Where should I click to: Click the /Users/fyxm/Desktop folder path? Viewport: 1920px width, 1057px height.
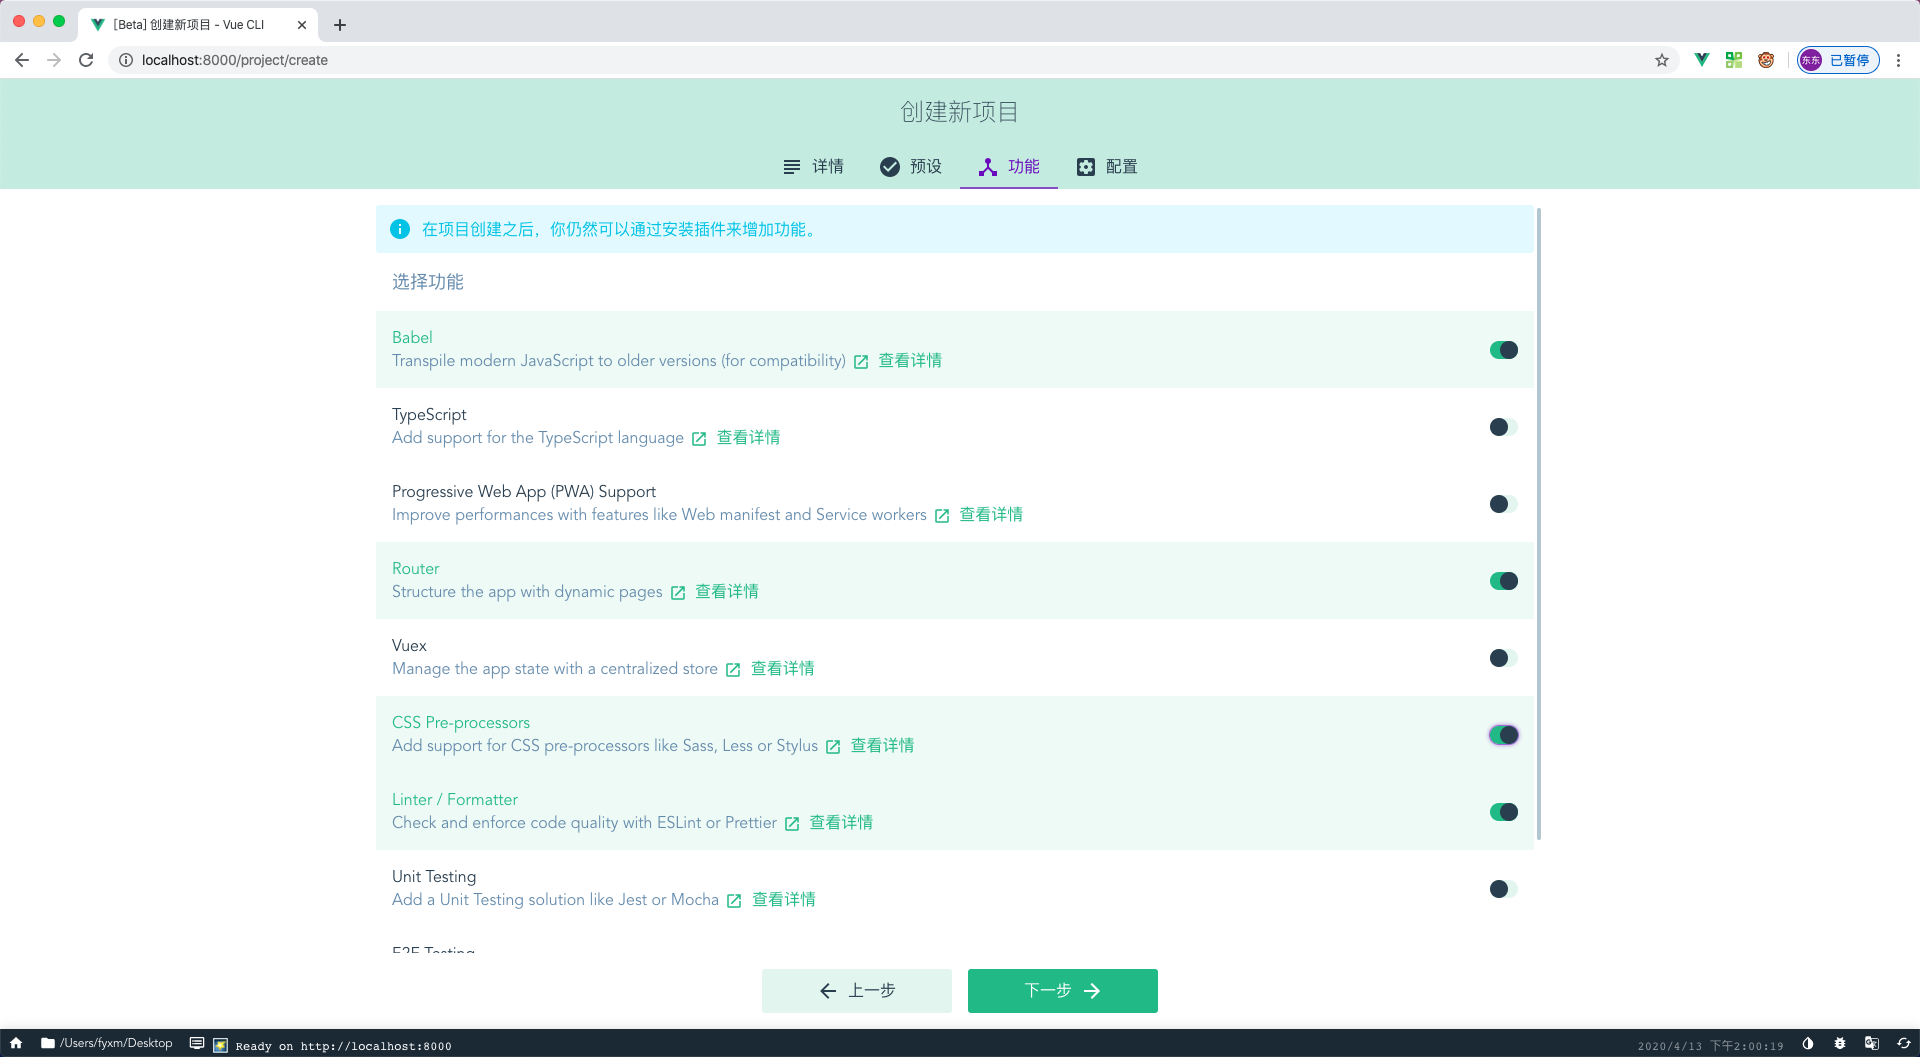click(107, 1043)
